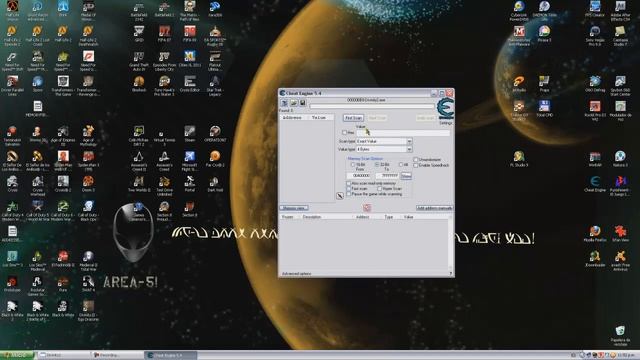This screenshot has width=640, height=360.
Task: Click the open folder icon in Cheat Engine toolbar
Action: click(293, 103)
